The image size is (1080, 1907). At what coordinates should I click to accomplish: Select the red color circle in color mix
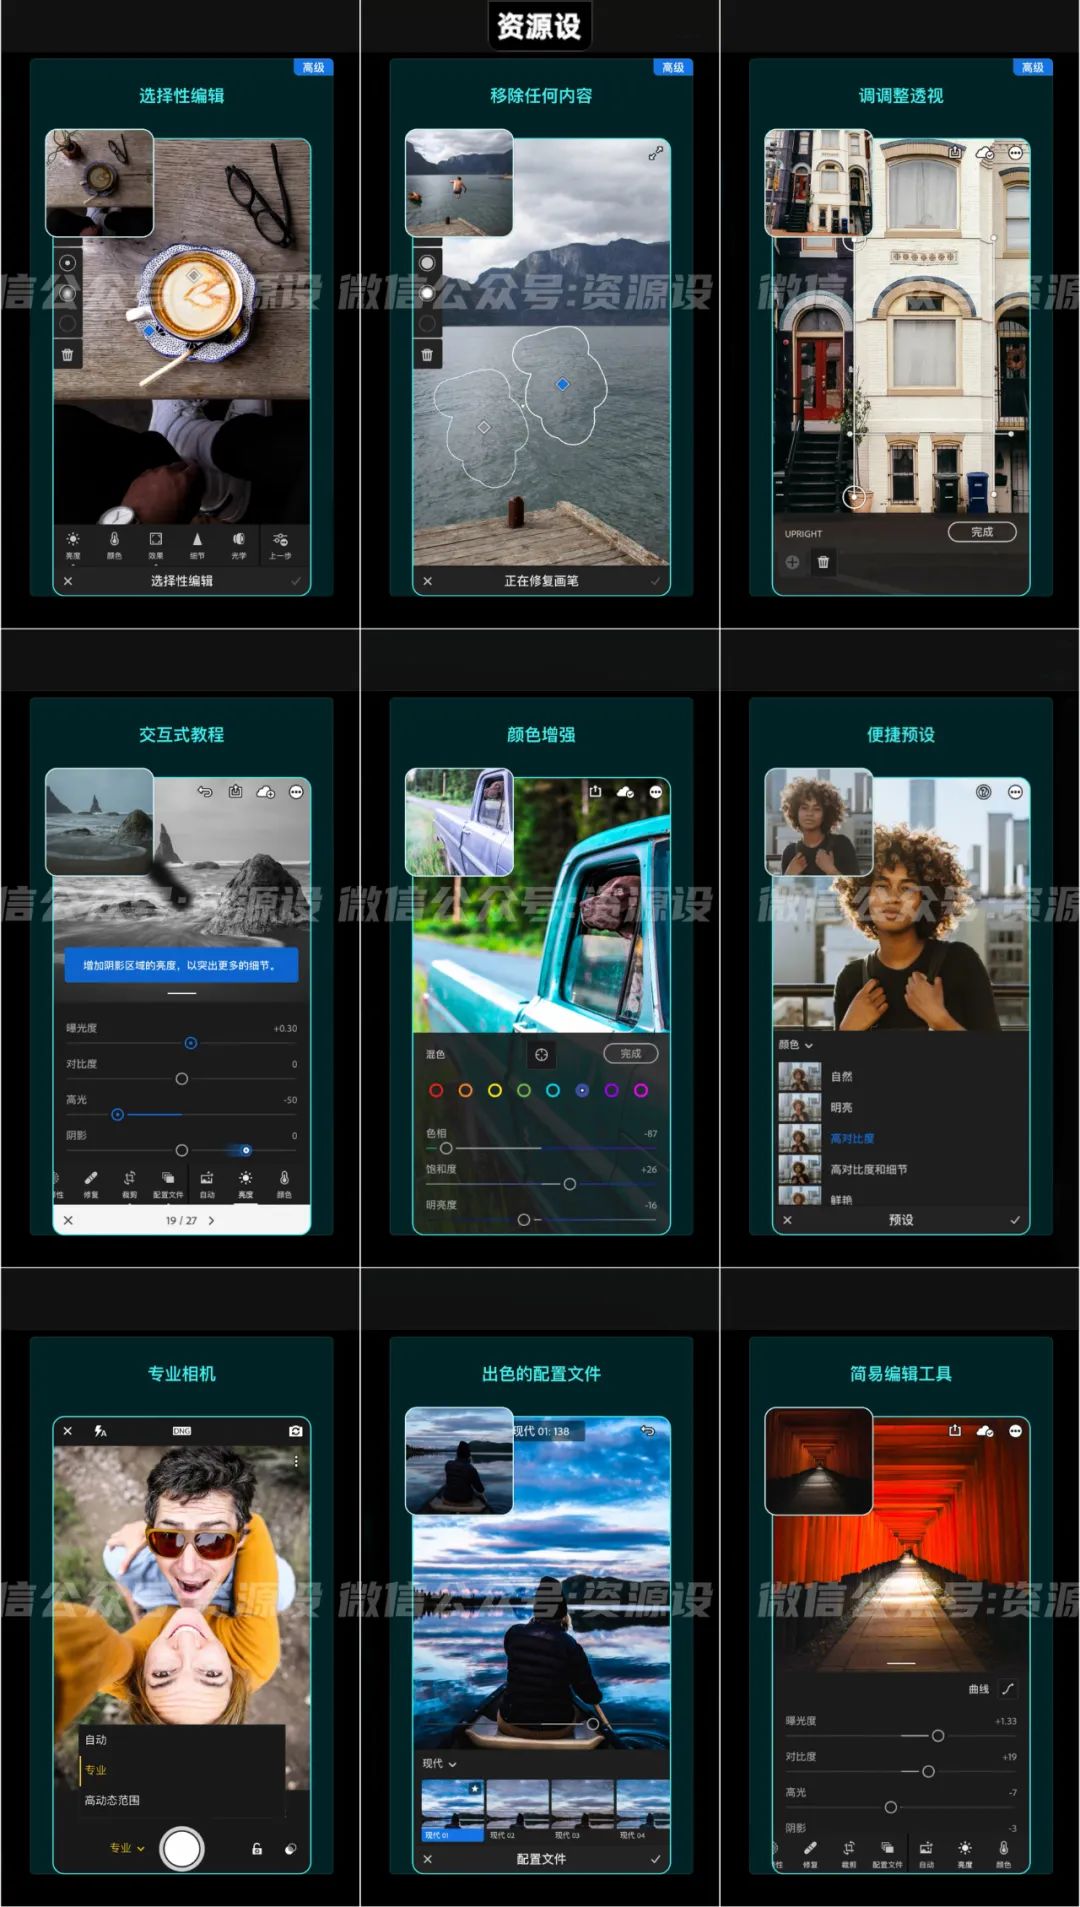[436, 1090]
